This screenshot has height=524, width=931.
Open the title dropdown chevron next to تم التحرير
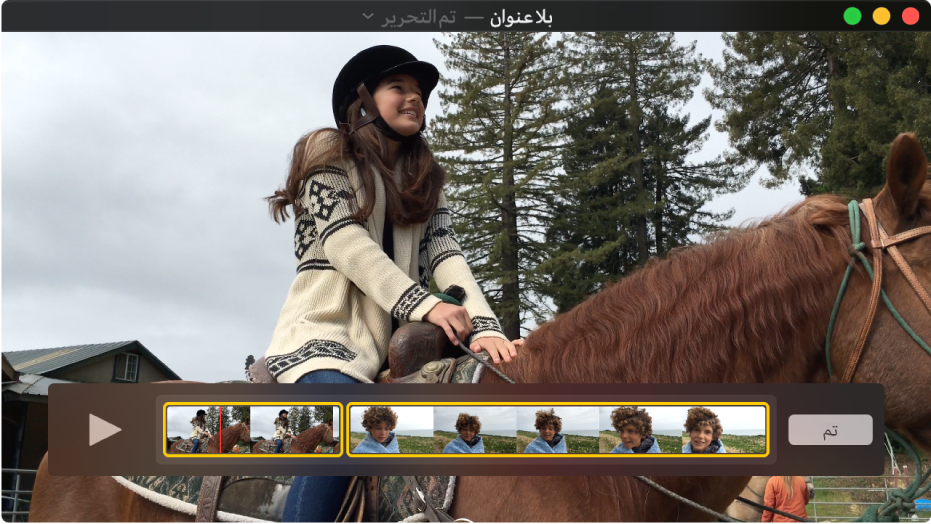coord(368,16)
